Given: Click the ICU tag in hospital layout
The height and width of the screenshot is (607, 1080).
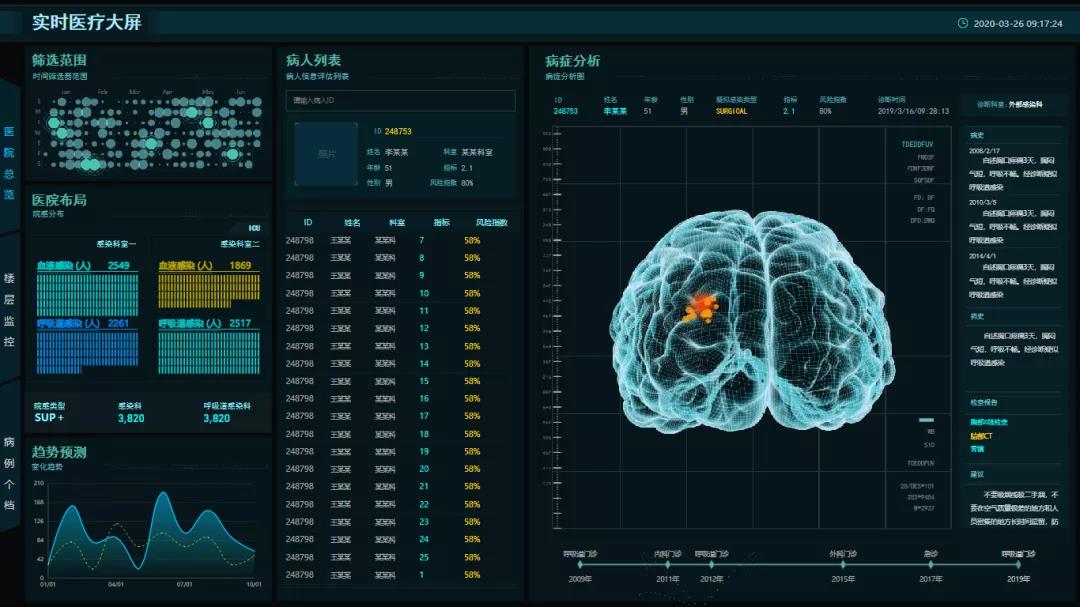Looking at the screenshot, I should click(x=254, y=228).
